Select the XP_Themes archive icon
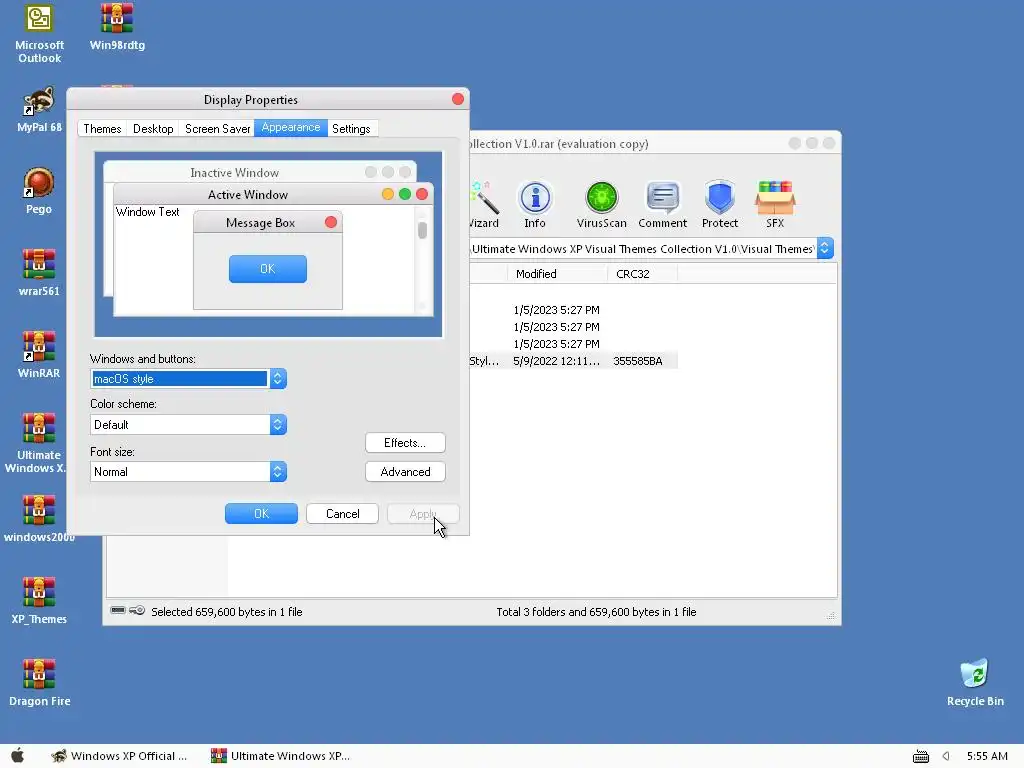 pos(39,601)
